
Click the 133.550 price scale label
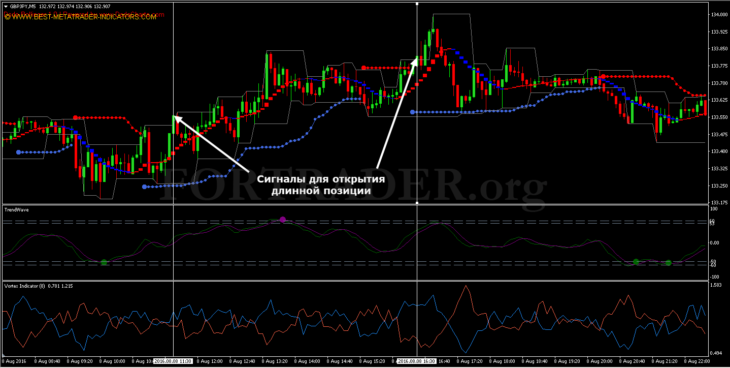[x=718, y=117]
